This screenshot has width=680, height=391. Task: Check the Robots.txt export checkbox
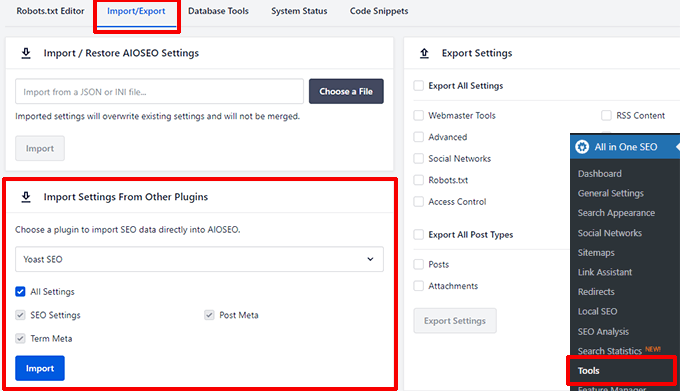(418, 180)
